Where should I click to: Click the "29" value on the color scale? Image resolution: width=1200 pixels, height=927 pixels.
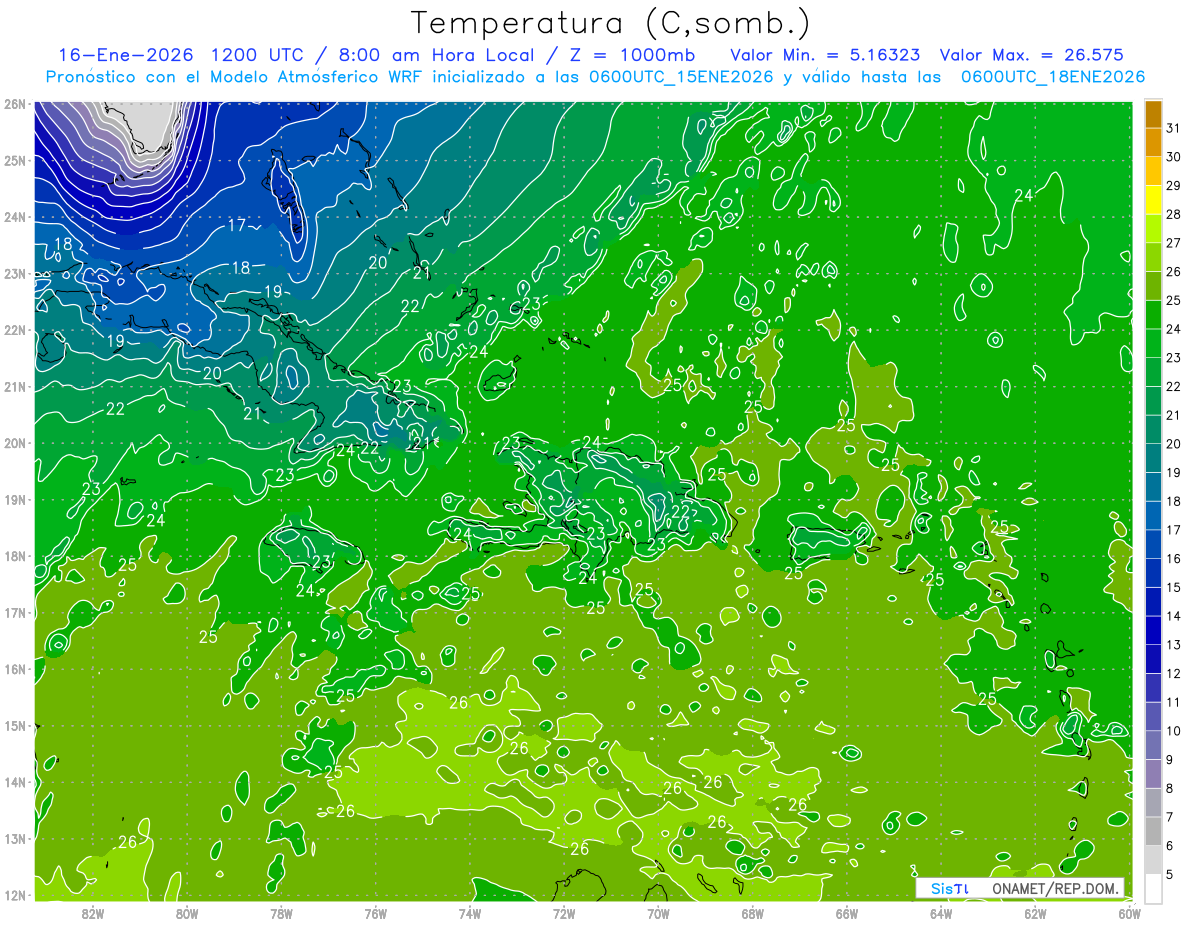[x=1174, y=186]
